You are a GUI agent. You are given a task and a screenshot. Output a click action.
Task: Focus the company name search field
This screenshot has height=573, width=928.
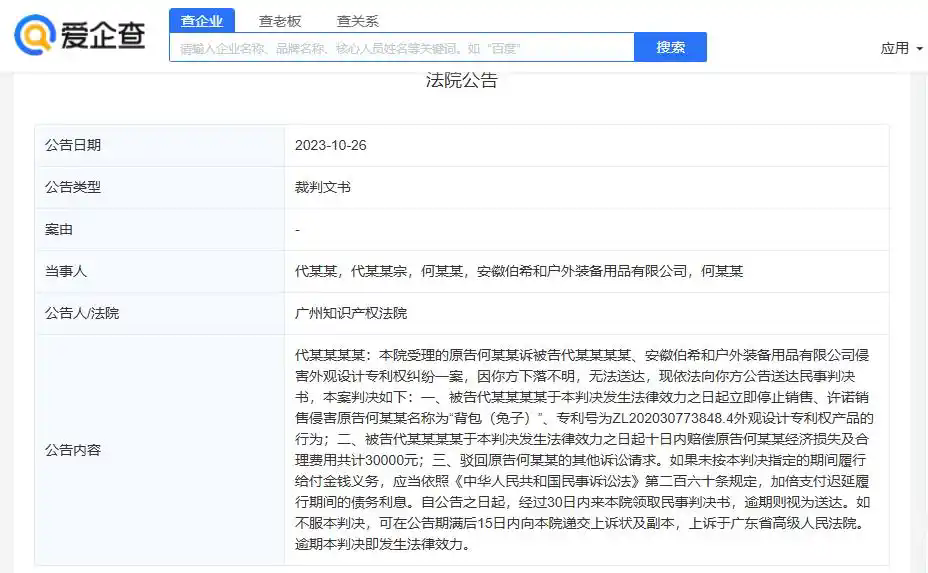coord(402,47)
